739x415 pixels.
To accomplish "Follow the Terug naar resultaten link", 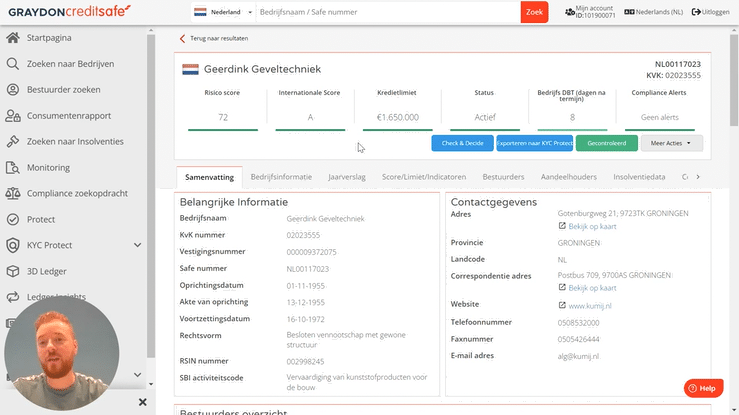I will [x=219, y=39].
